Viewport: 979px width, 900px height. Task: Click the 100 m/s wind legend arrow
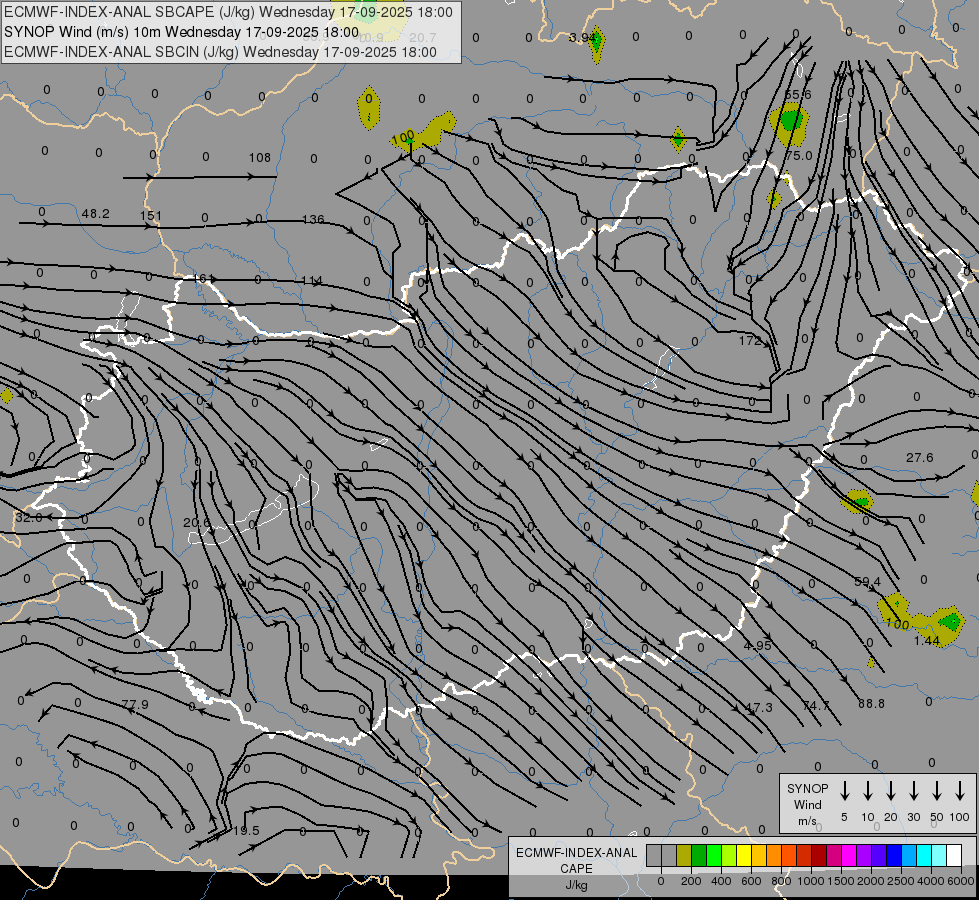pos(960,791)
